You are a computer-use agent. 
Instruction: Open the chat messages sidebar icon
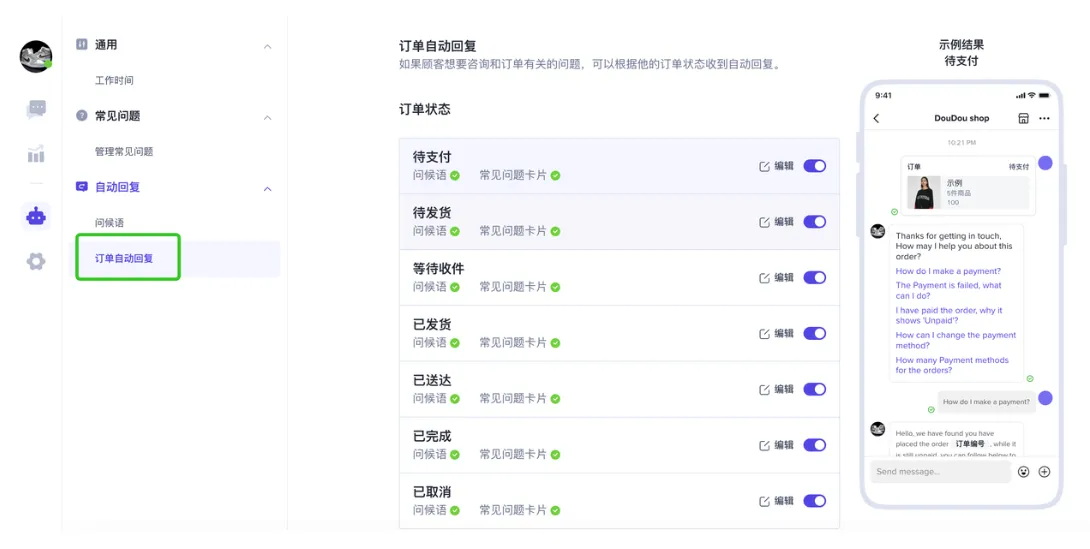36,108
